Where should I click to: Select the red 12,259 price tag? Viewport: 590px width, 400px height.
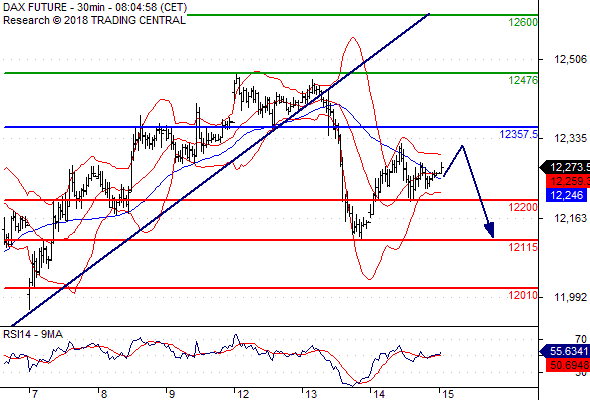(x=568, y=181)
